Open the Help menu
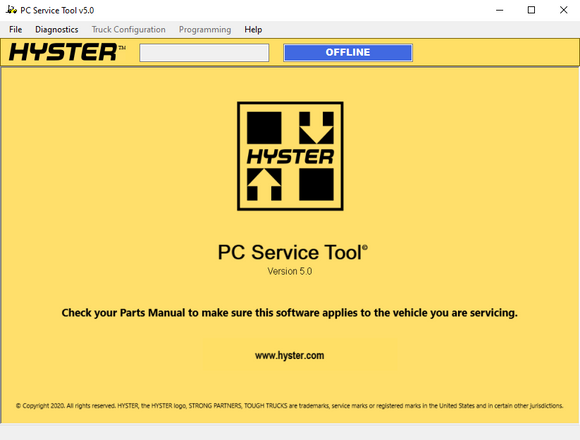 pyautogui.click(x=253, y=30)
